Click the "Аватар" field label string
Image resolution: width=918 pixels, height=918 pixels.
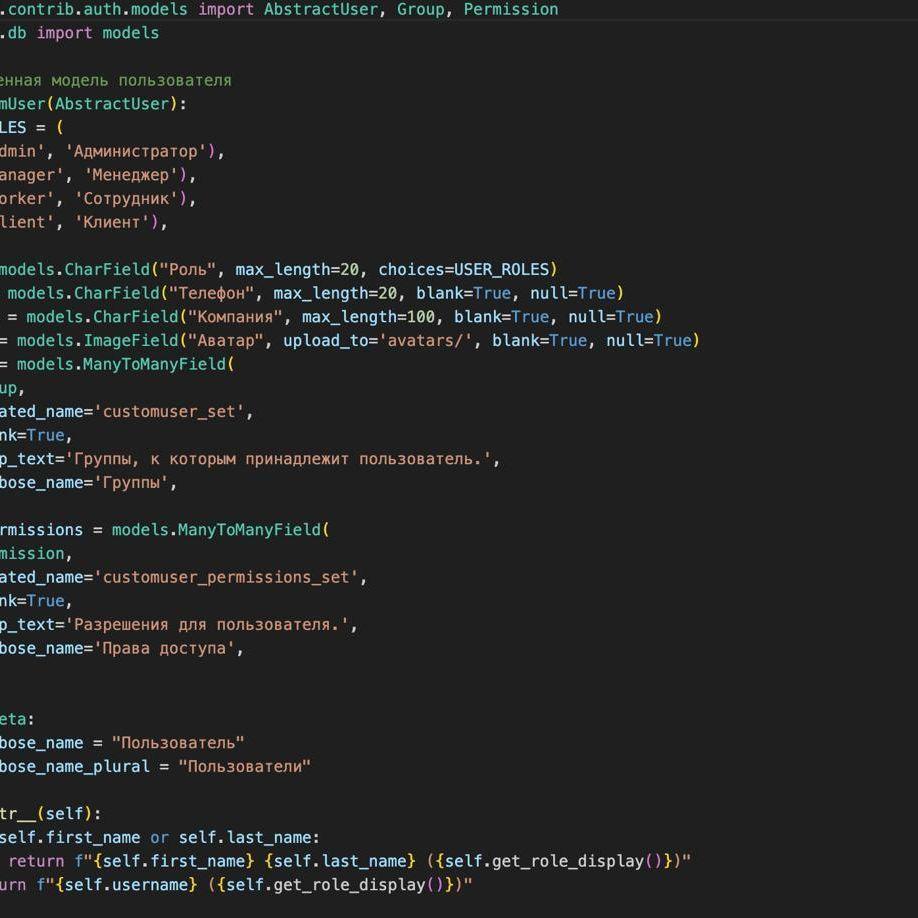coord(225,341)
